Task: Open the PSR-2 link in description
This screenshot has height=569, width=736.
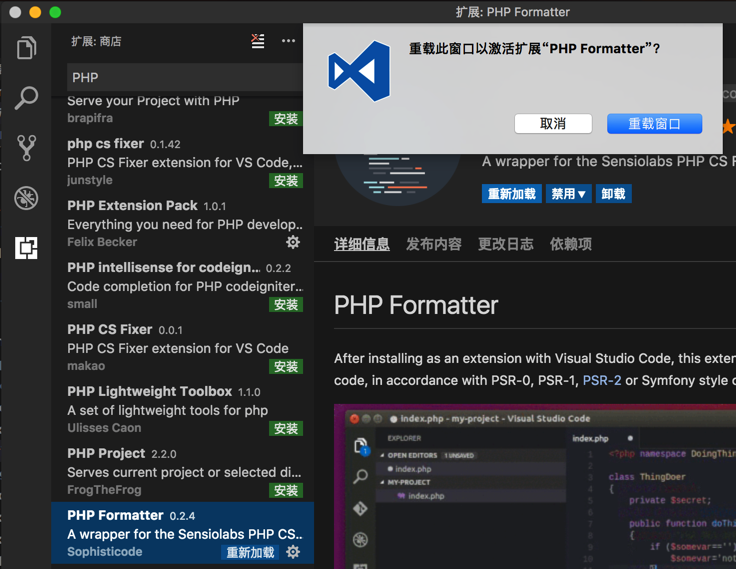Action: point(602,380)
